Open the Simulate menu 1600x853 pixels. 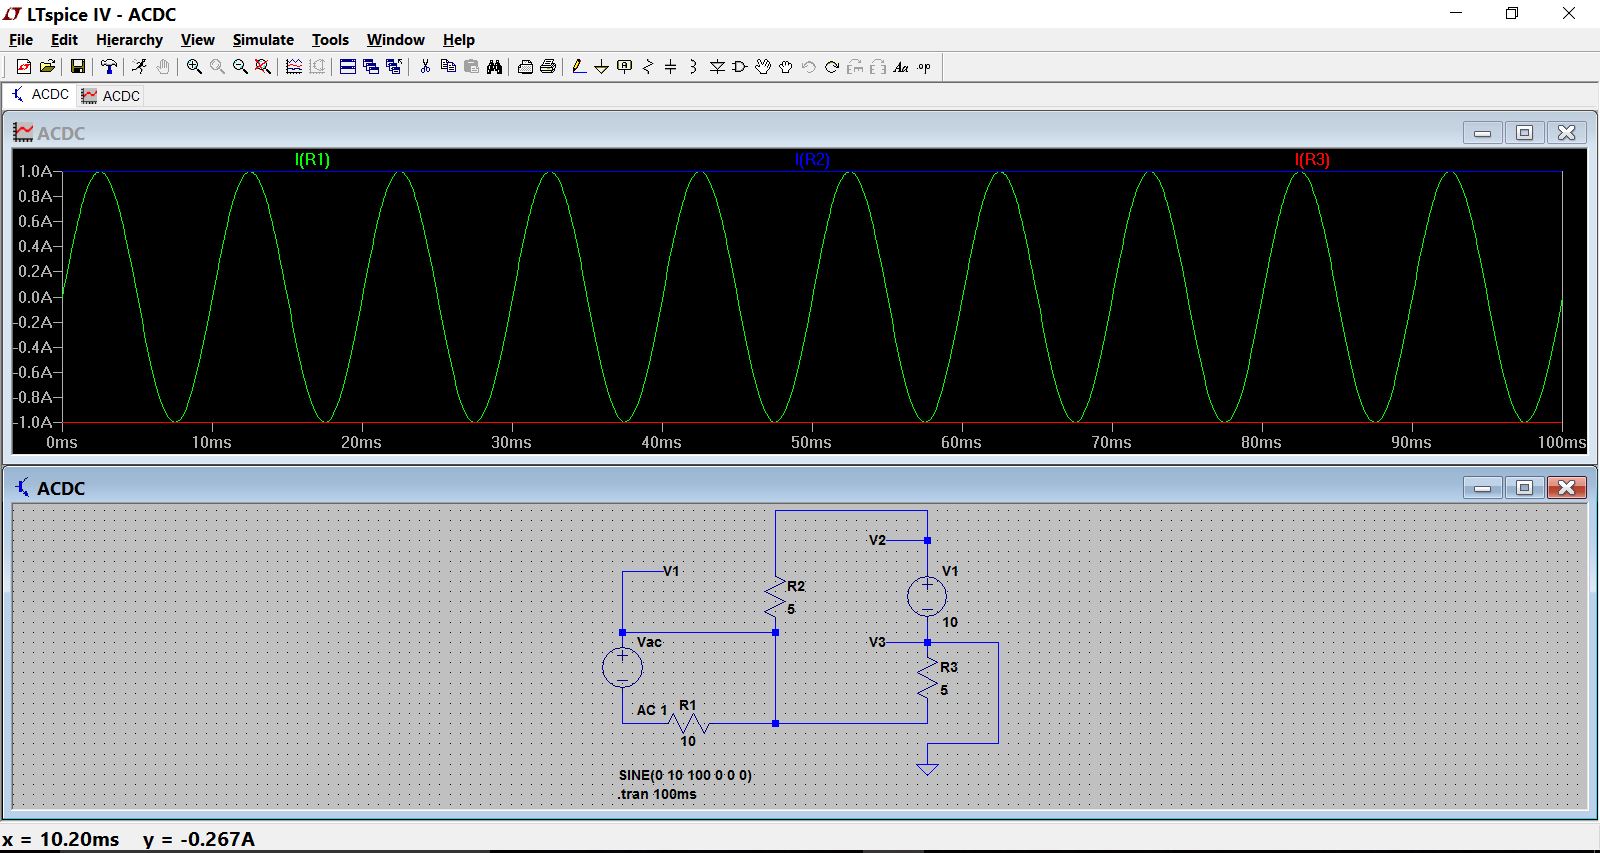(x=263, y=40)
